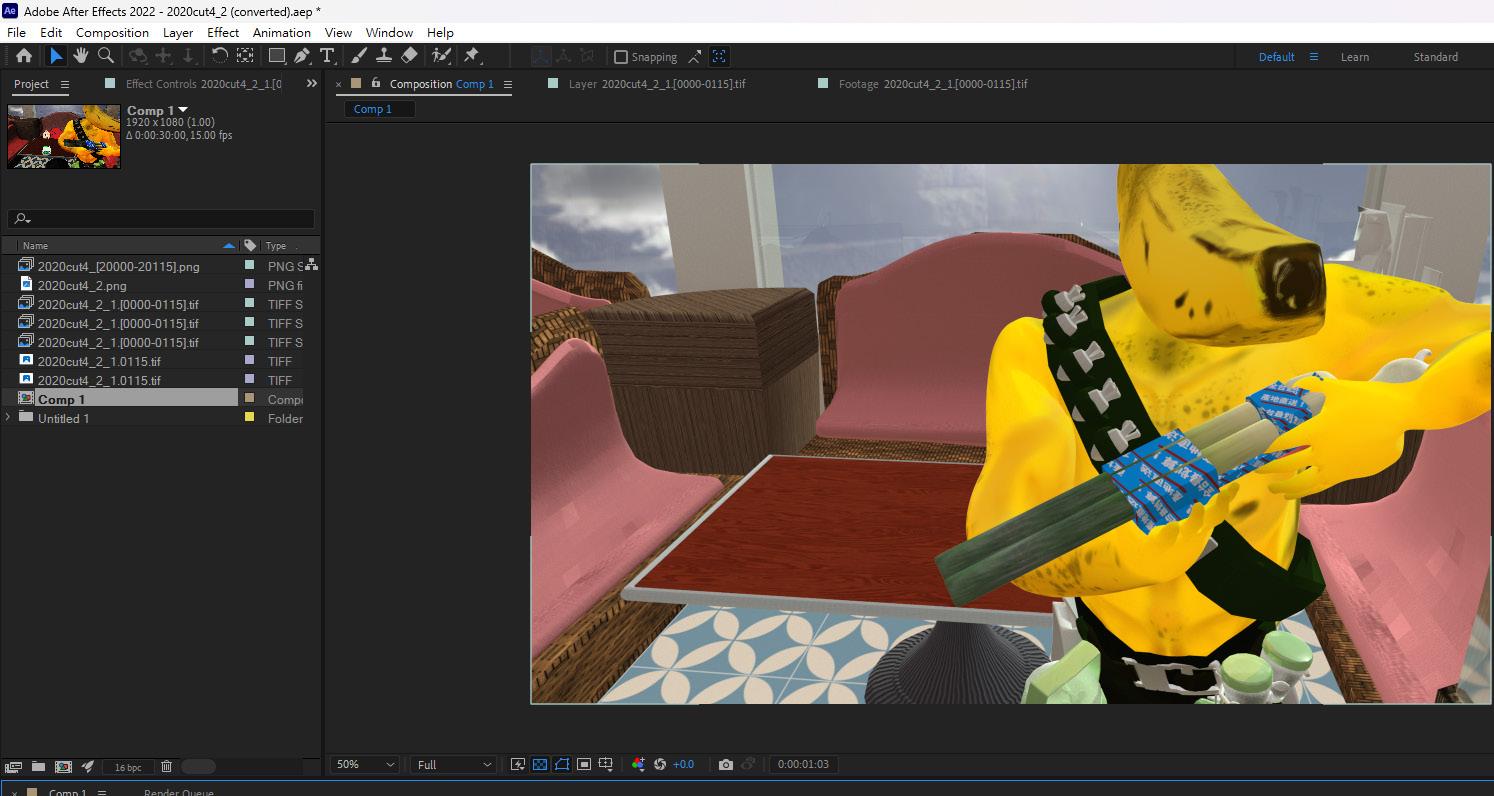The image size is (1494, 796).
Task: Open the Animation menu
Action: click(x=282, y=32)
